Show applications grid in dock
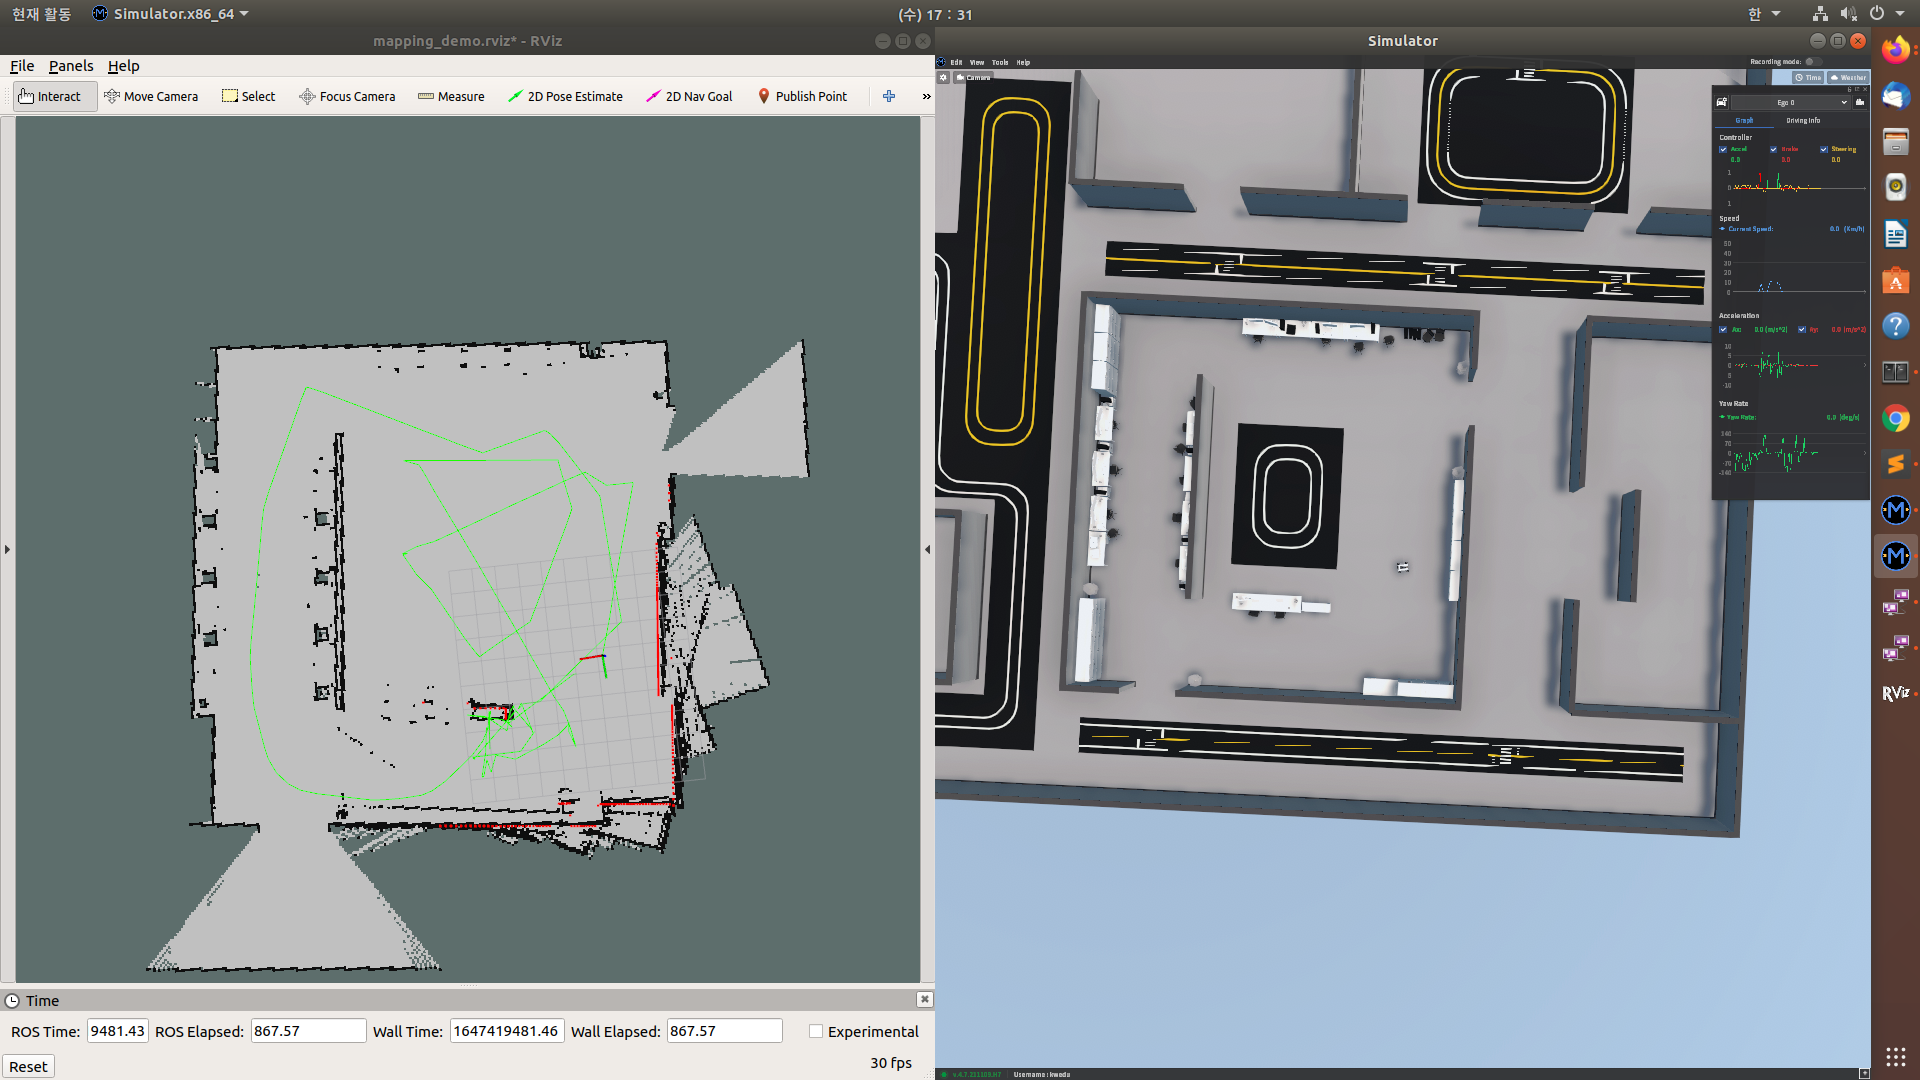This screenshot has height=1080, width=1920. (1895, 1056)
